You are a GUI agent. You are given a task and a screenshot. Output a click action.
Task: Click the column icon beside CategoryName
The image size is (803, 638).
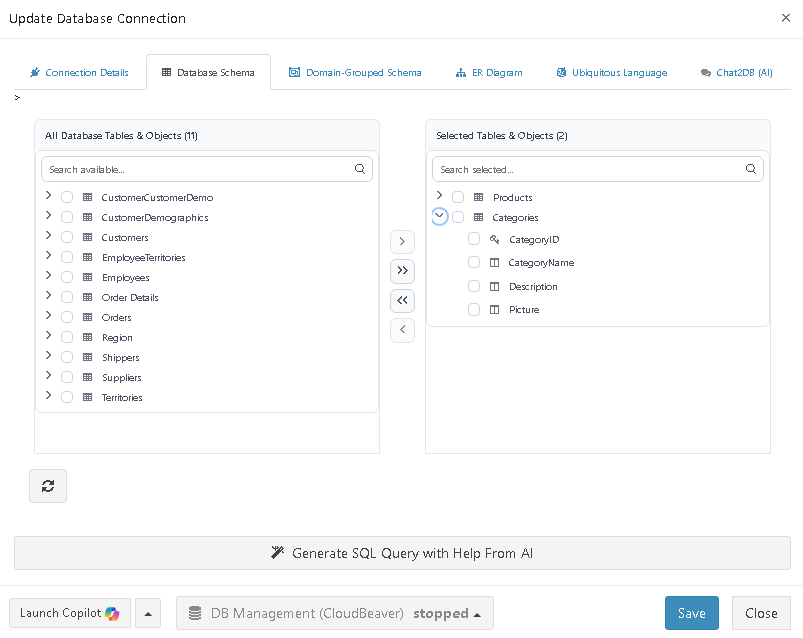coord(494,263)
